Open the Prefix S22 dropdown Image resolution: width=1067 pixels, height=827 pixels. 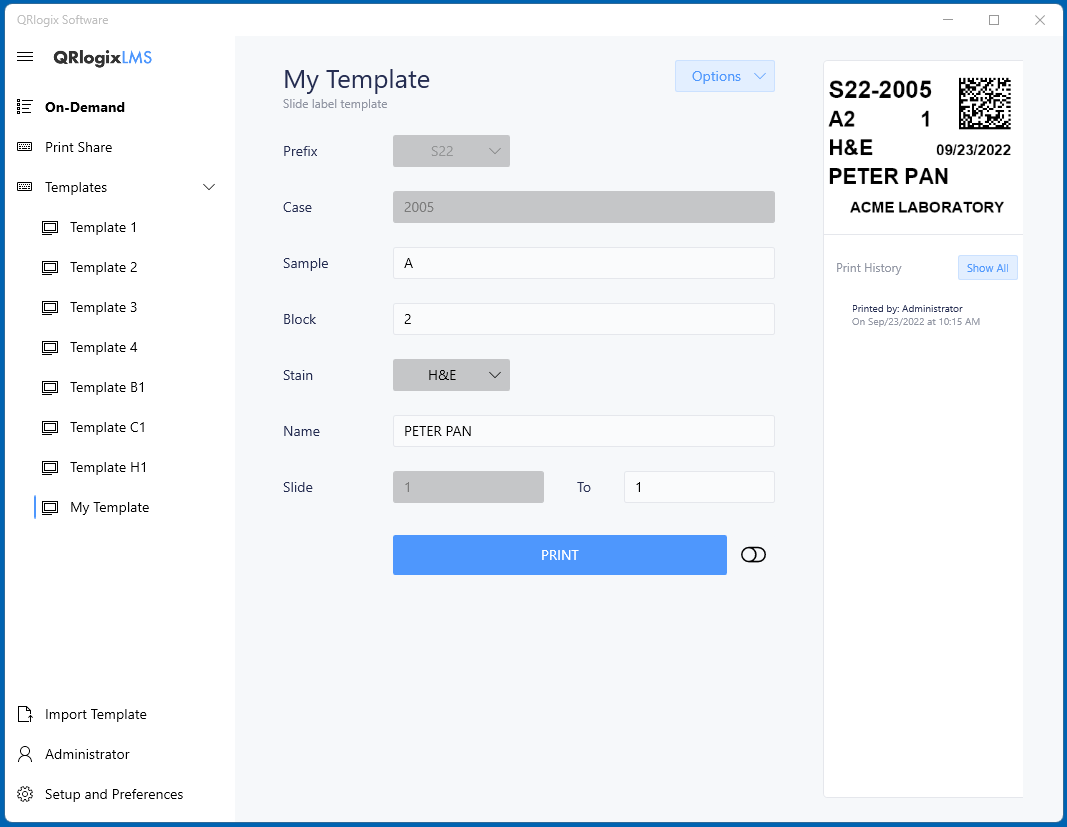[x=451, y=151]
